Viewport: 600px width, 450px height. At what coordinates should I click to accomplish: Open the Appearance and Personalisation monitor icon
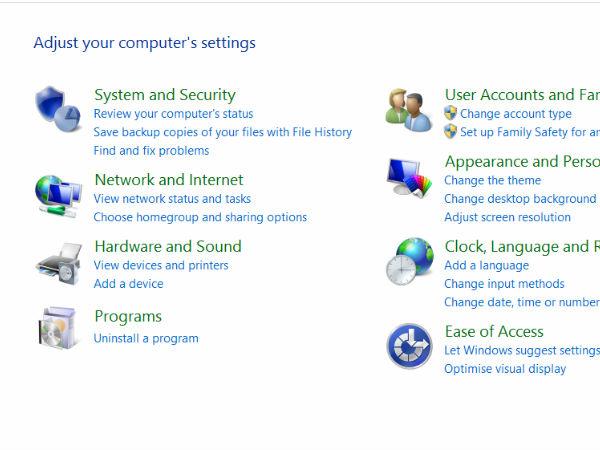[409, 180]
